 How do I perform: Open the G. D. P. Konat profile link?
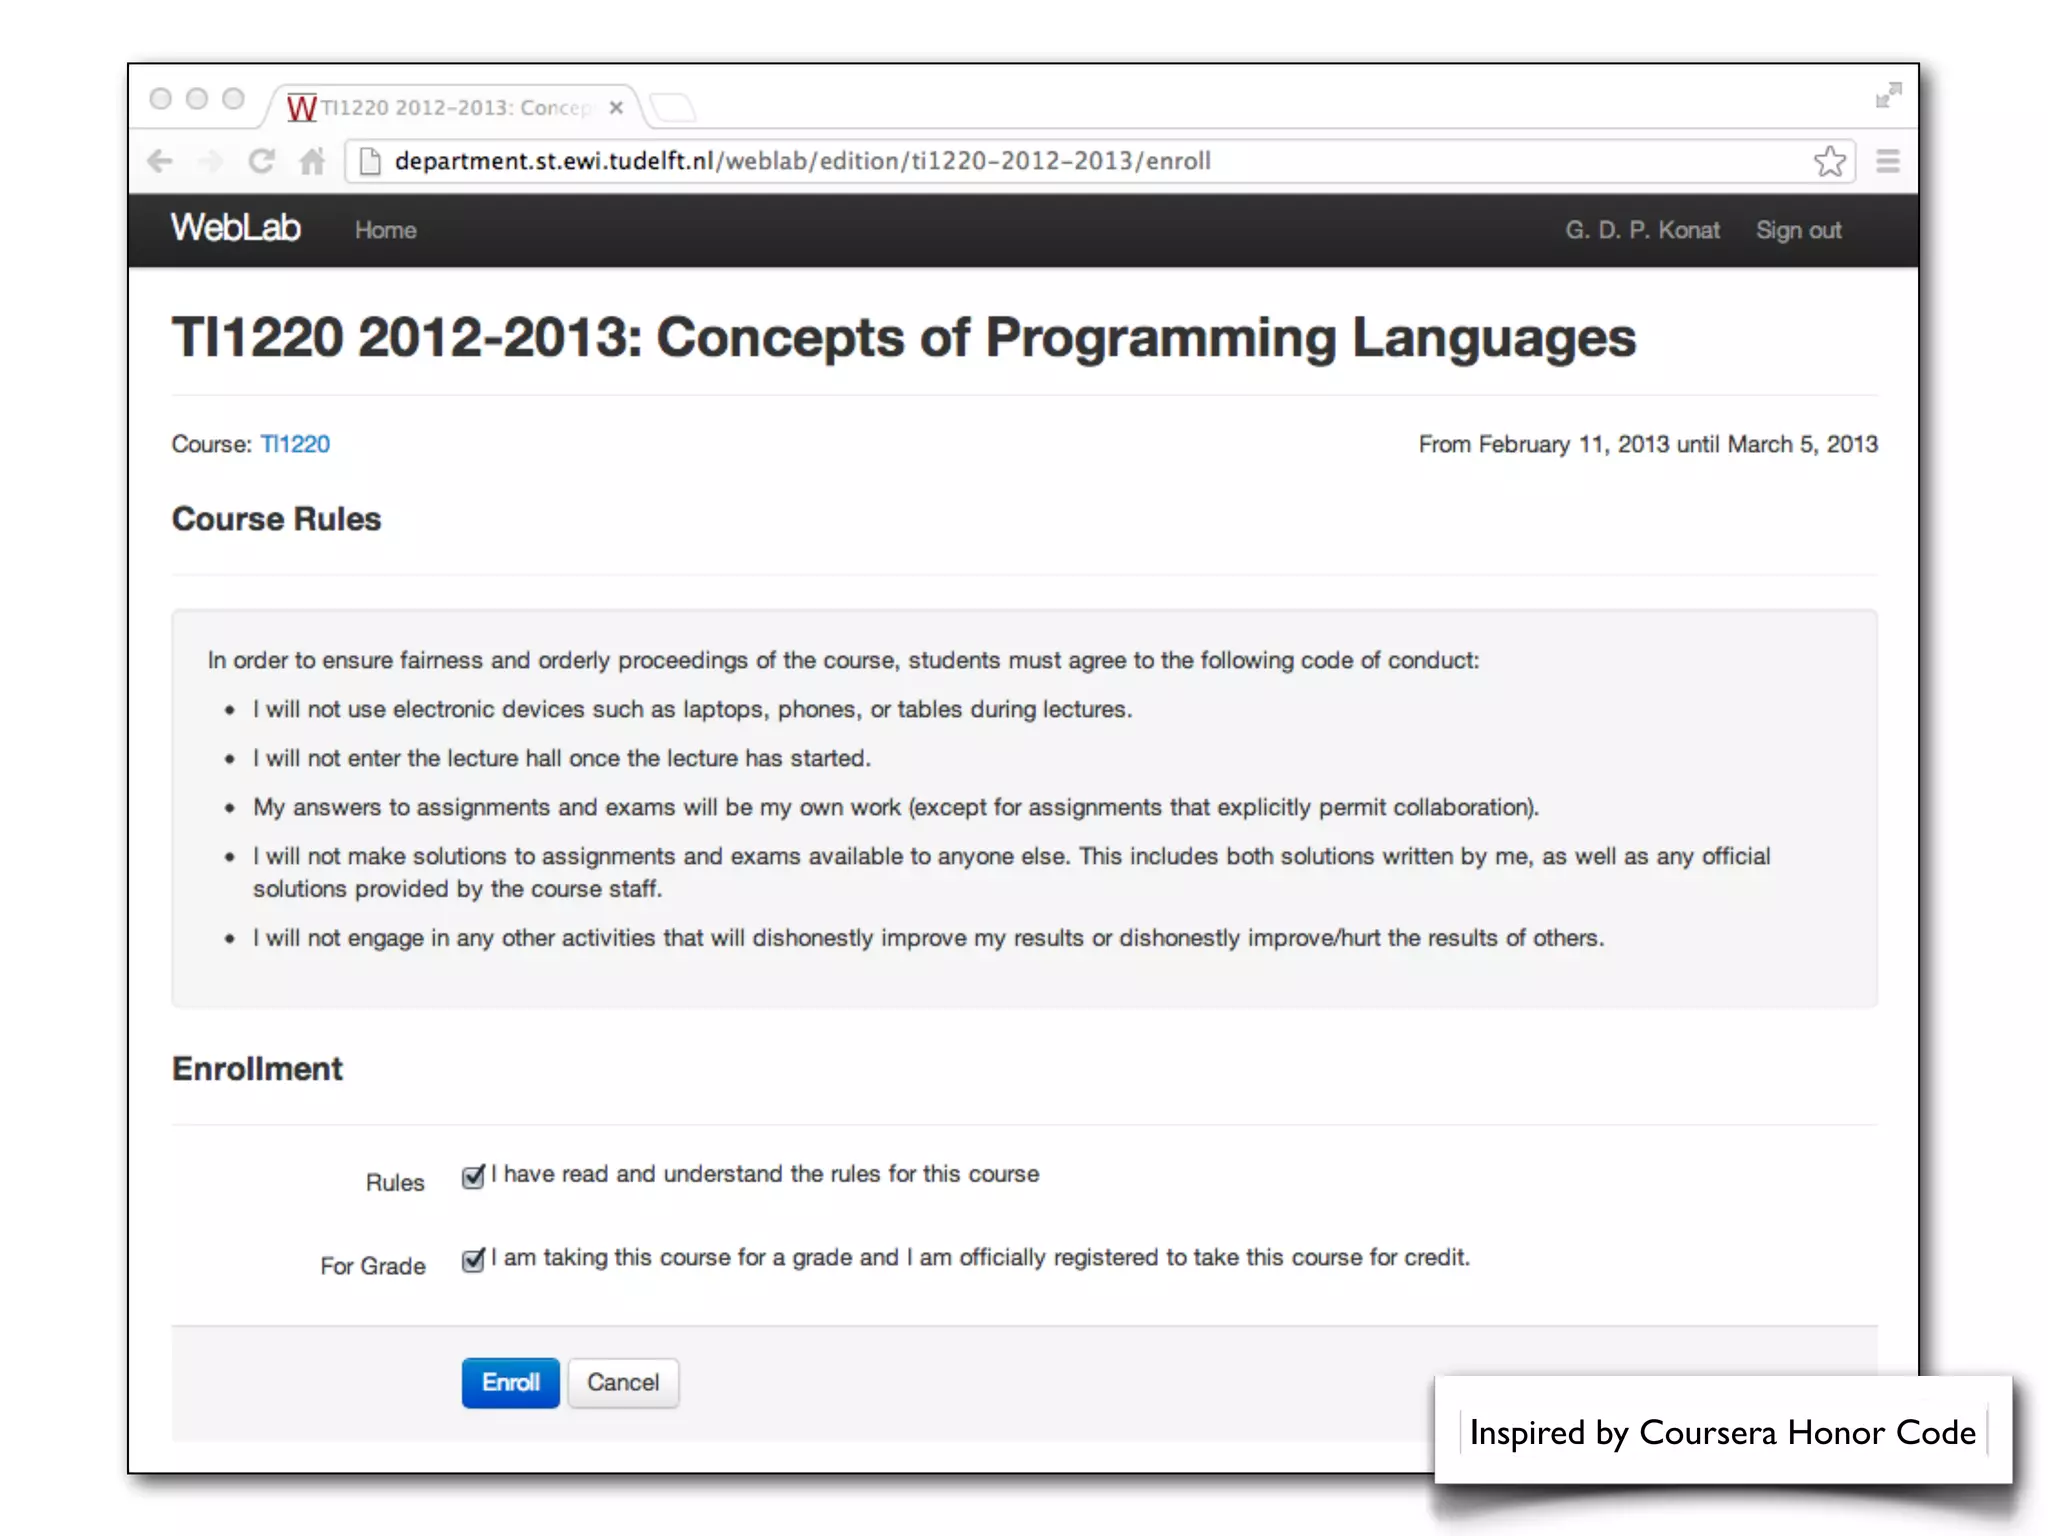(x=1643, y=230)
